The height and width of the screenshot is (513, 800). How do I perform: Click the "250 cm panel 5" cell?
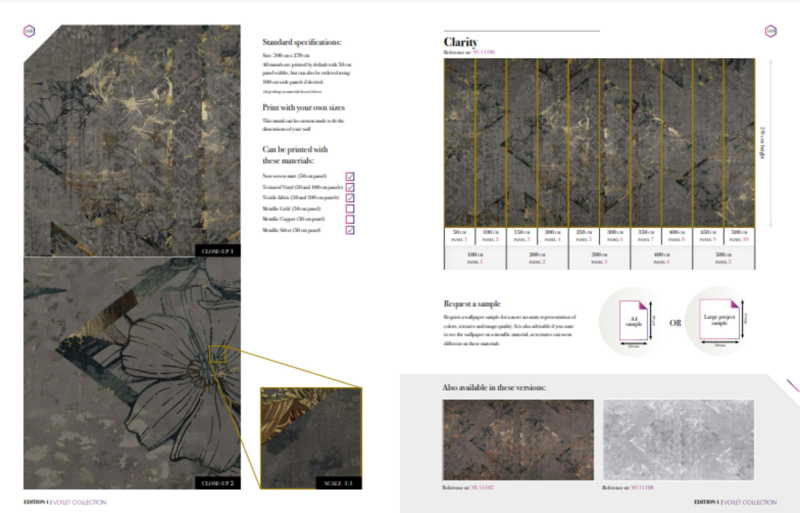584,236
